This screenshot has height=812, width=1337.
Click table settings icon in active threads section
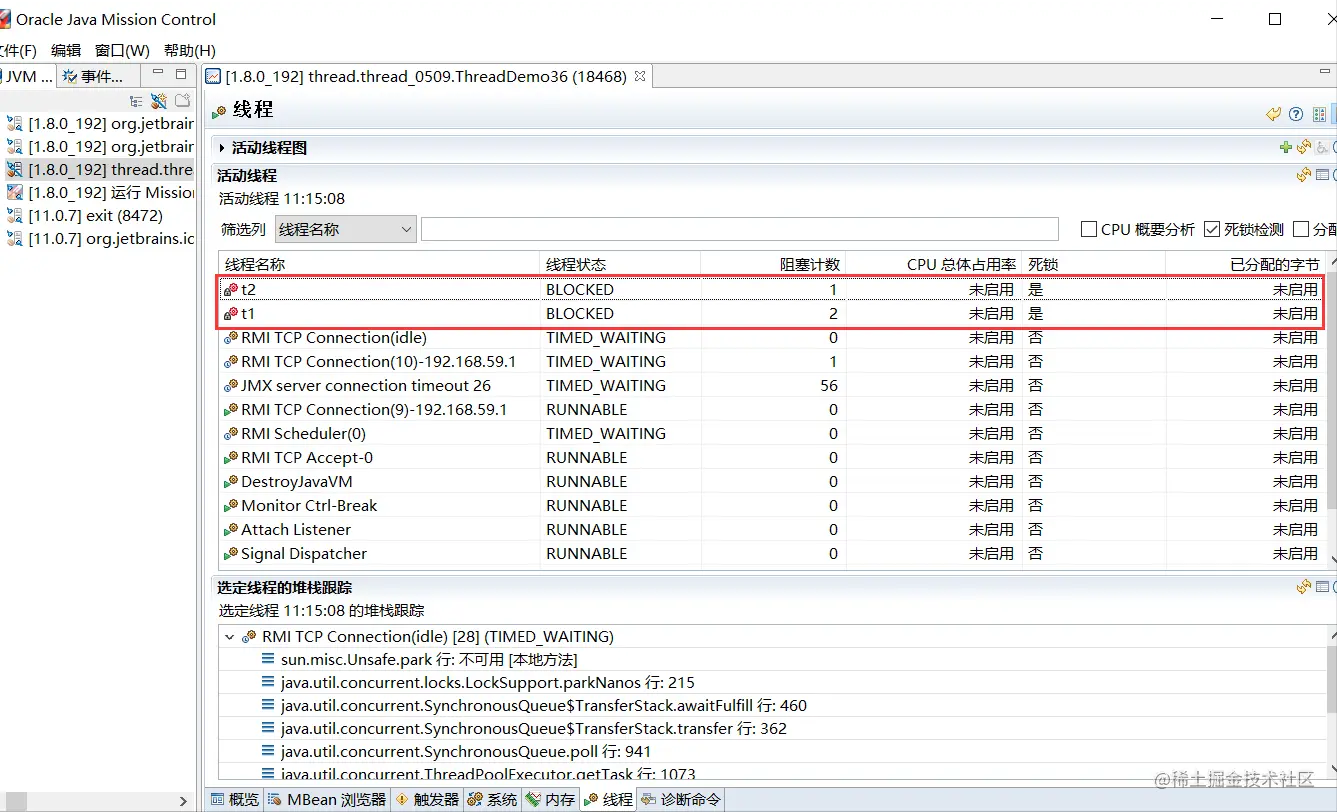click(x=1322, y=174)
